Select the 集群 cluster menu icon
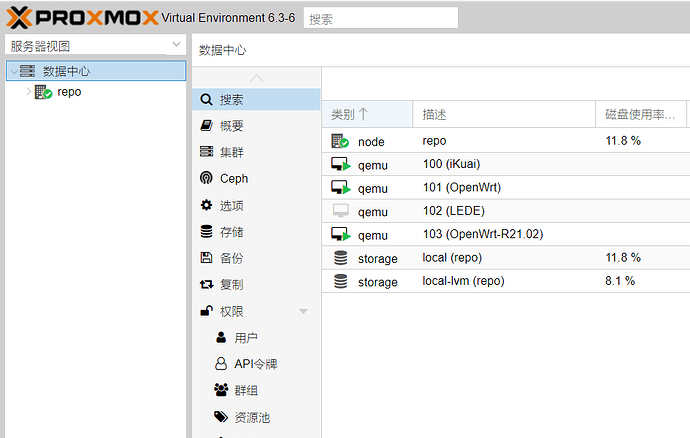The image size is (690, 438). coord(206,152)
